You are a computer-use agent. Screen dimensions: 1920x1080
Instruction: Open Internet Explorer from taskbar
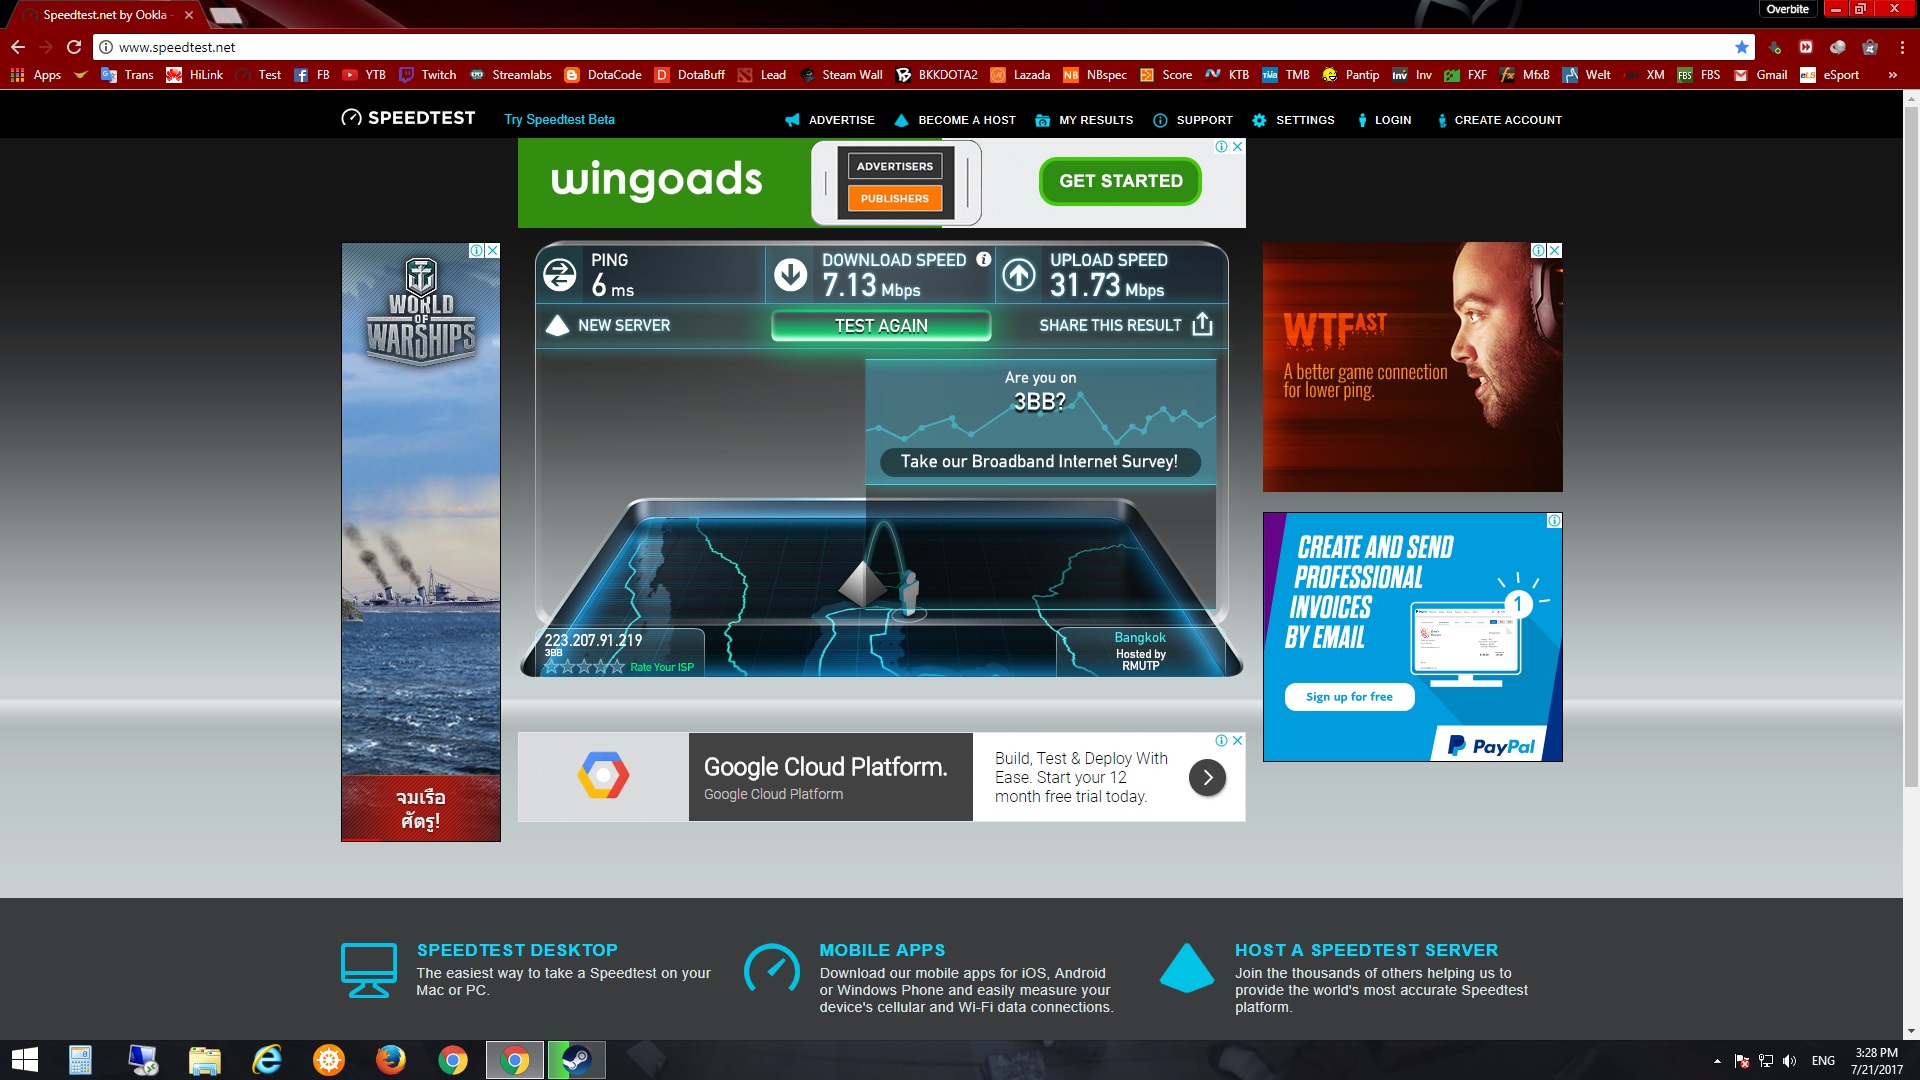point(267,1060)
